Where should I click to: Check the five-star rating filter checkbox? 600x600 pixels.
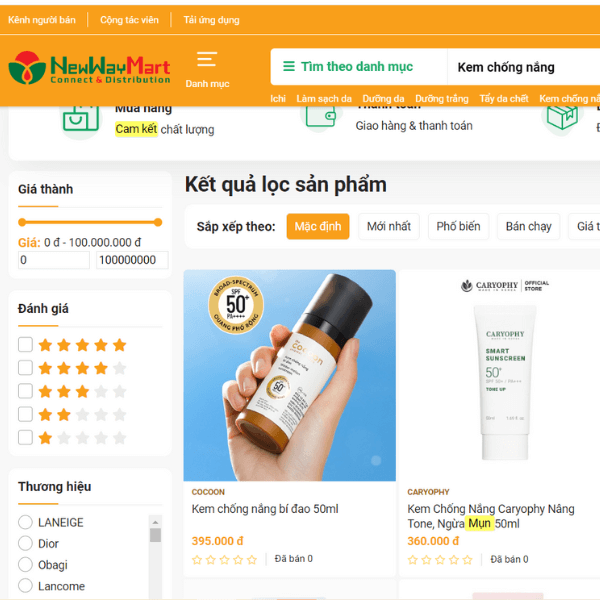coord(25,344)
